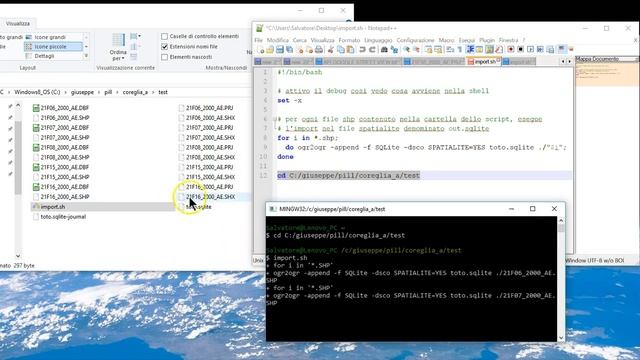Navigate to Windows8_OS (C:) breadcrumb
The width and height of the screenshot is (640, 360).
(37, 92)
